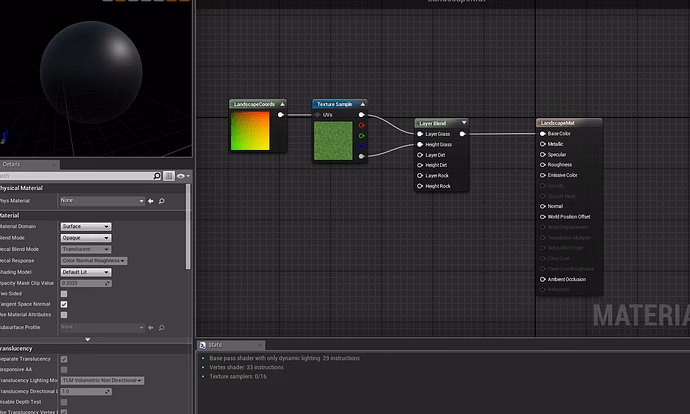Select the LandscapeCoords node title
690x414 pixels.
coord(254,104)
